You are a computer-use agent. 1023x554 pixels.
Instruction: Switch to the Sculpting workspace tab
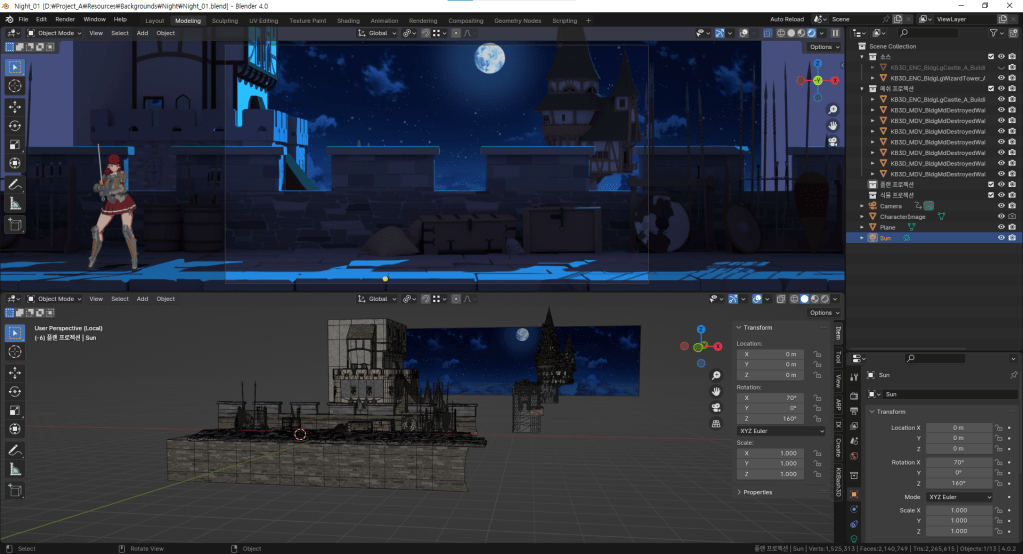225,20
